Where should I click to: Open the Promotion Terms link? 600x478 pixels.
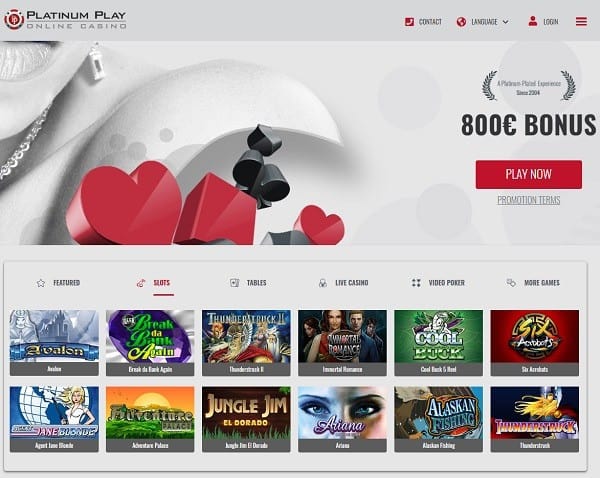coord(528,200)
